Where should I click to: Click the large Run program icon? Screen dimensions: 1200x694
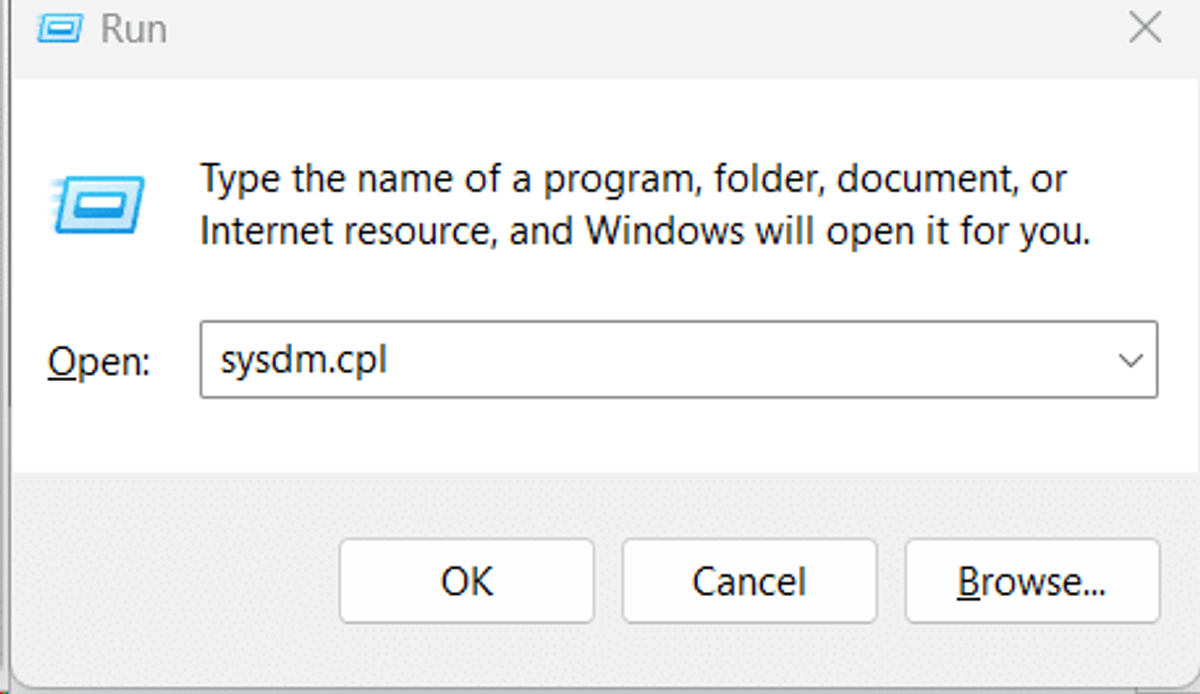tap(97, 207)
